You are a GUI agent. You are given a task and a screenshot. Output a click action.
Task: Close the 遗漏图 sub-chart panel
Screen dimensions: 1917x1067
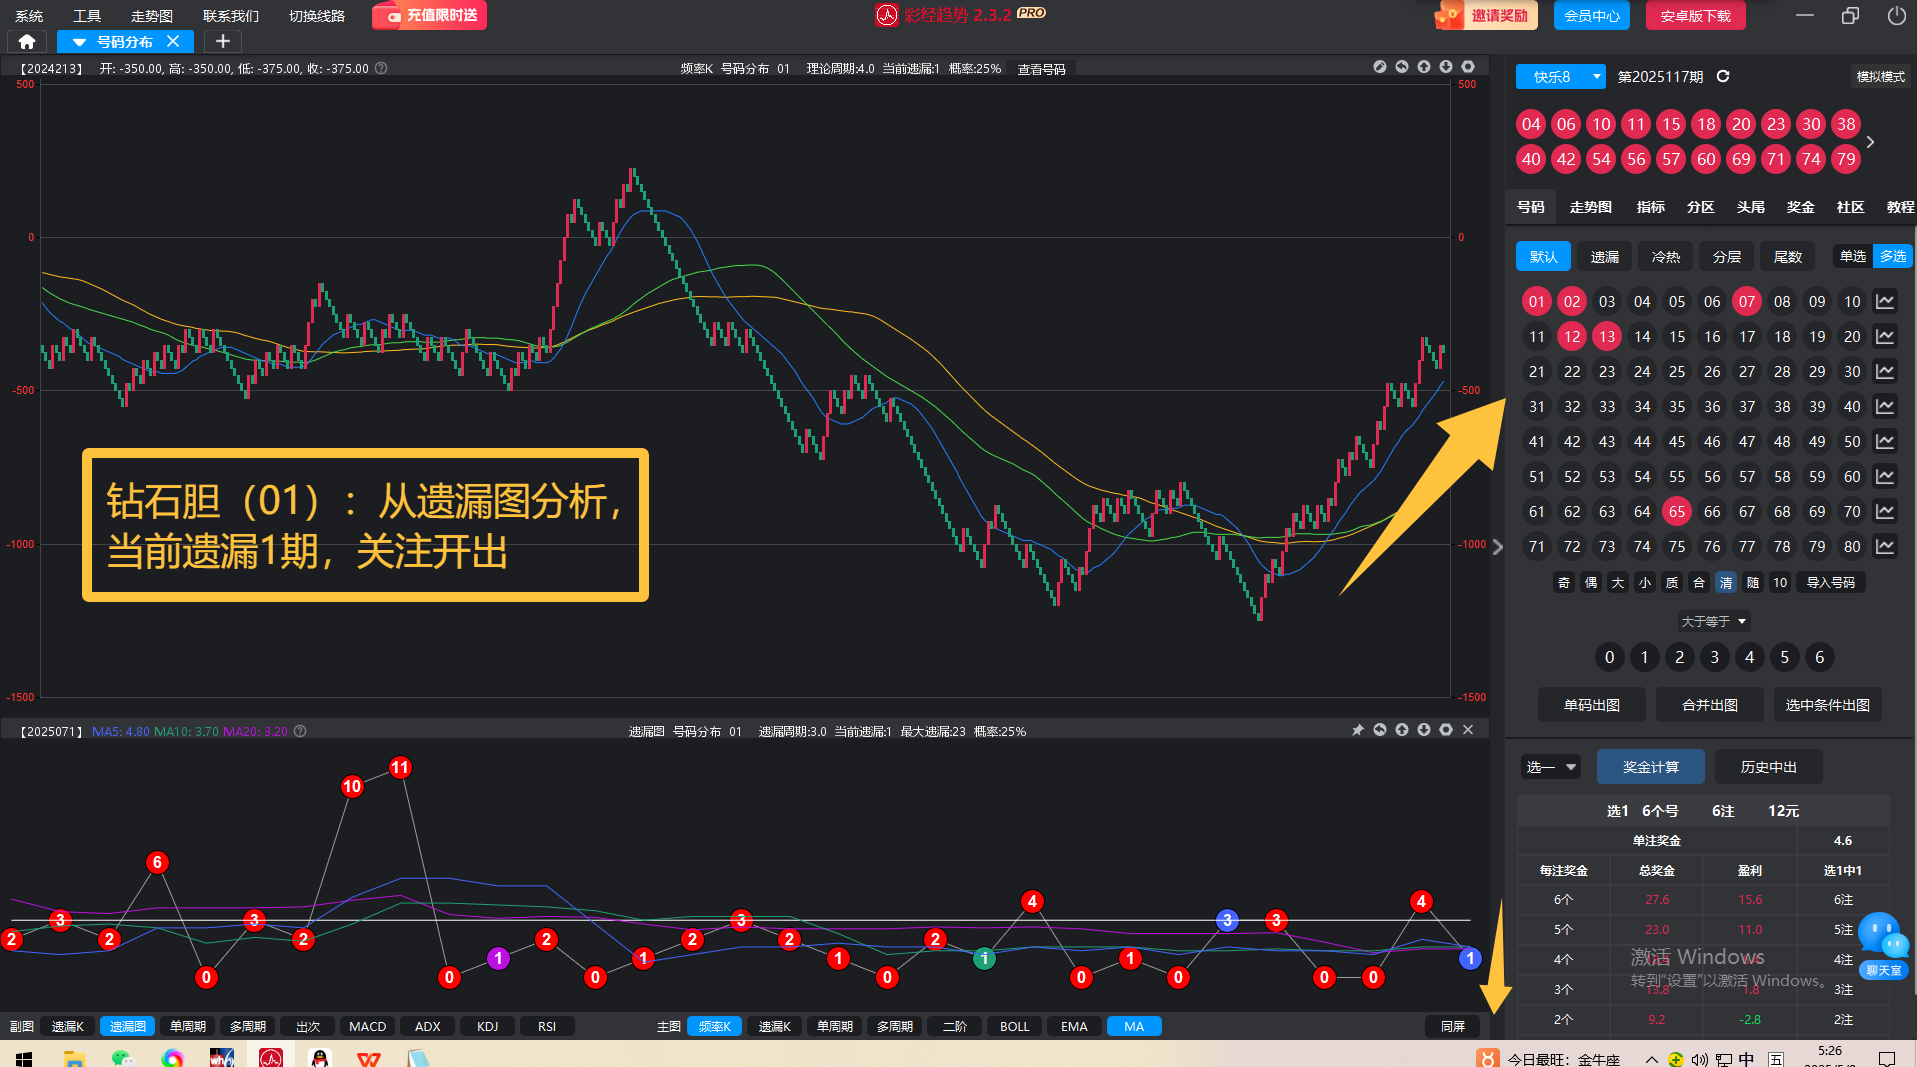pos(1468,730)
